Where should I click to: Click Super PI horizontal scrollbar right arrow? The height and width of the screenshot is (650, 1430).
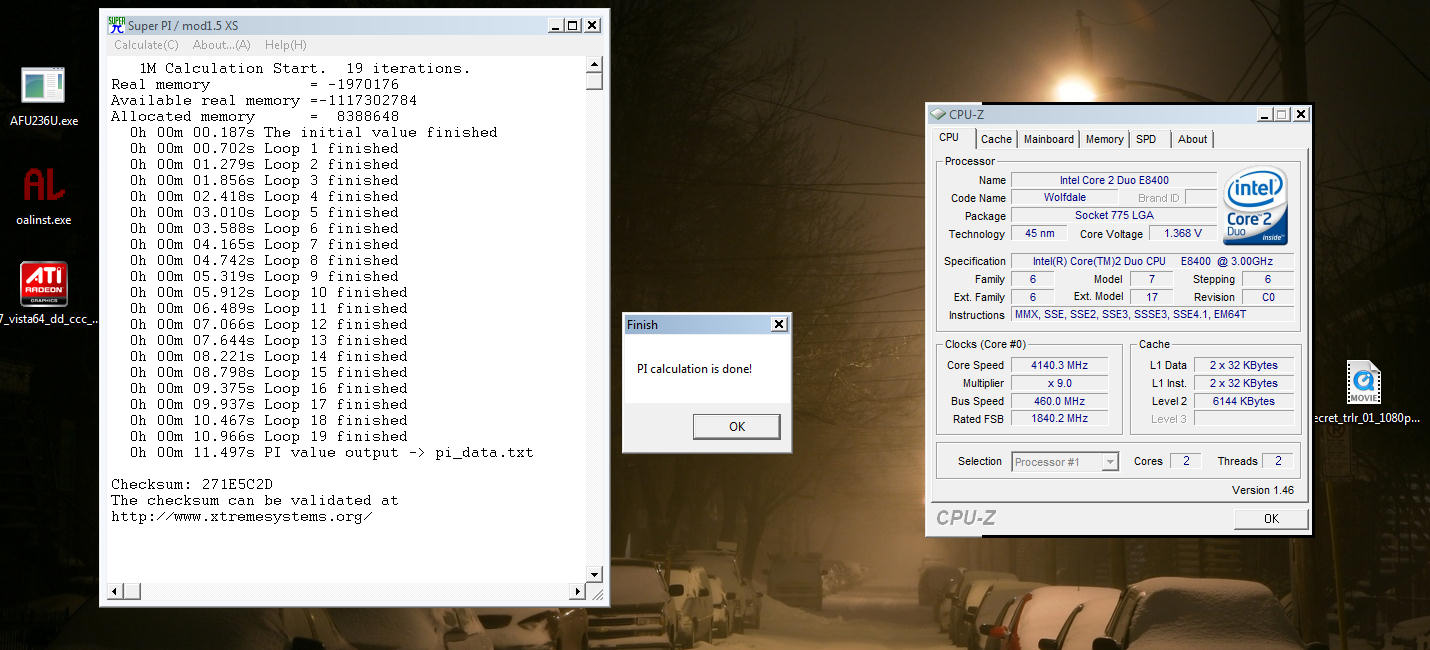pos(577,591)
